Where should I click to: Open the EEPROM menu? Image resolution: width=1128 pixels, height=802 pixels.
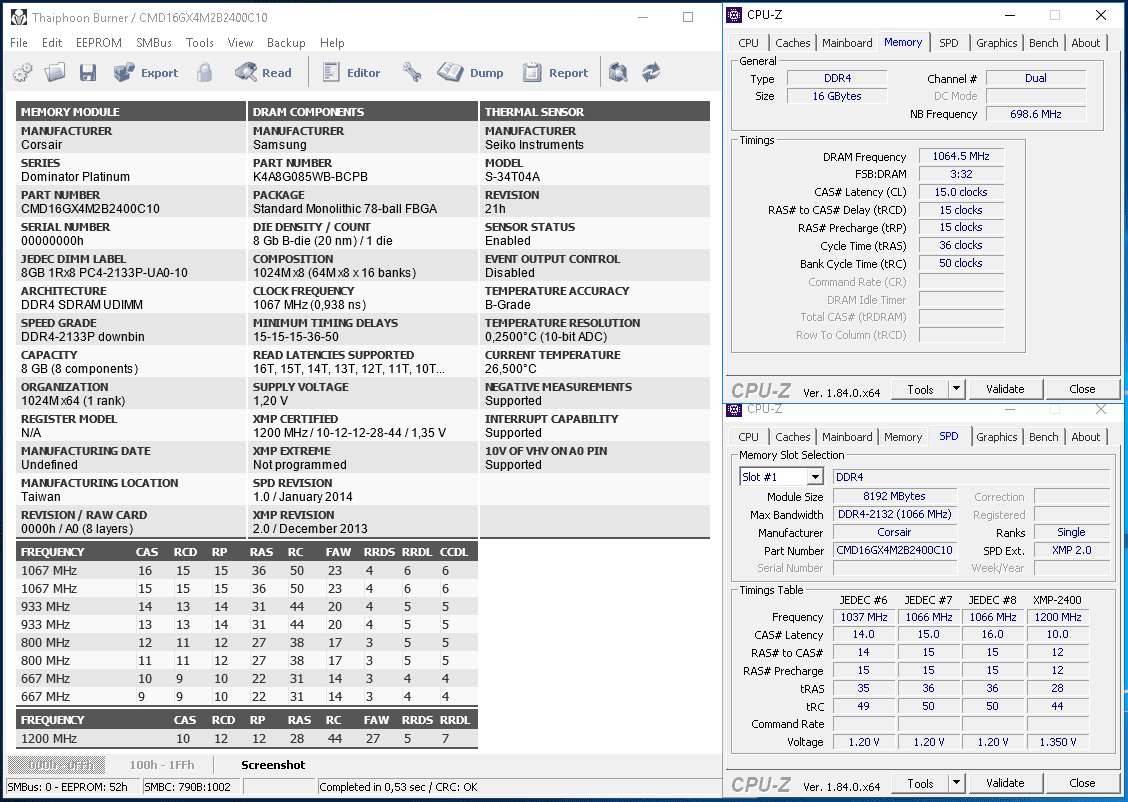[x=99, y=42]
